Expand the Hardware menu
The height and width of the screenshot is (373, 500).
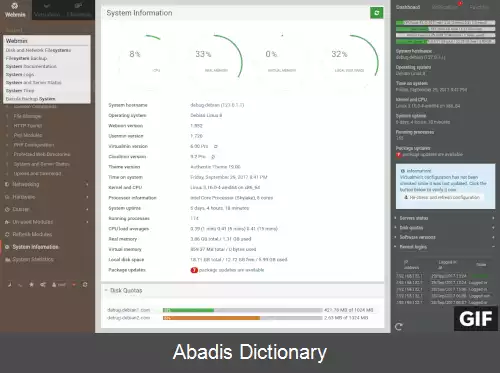coord(47,197)
